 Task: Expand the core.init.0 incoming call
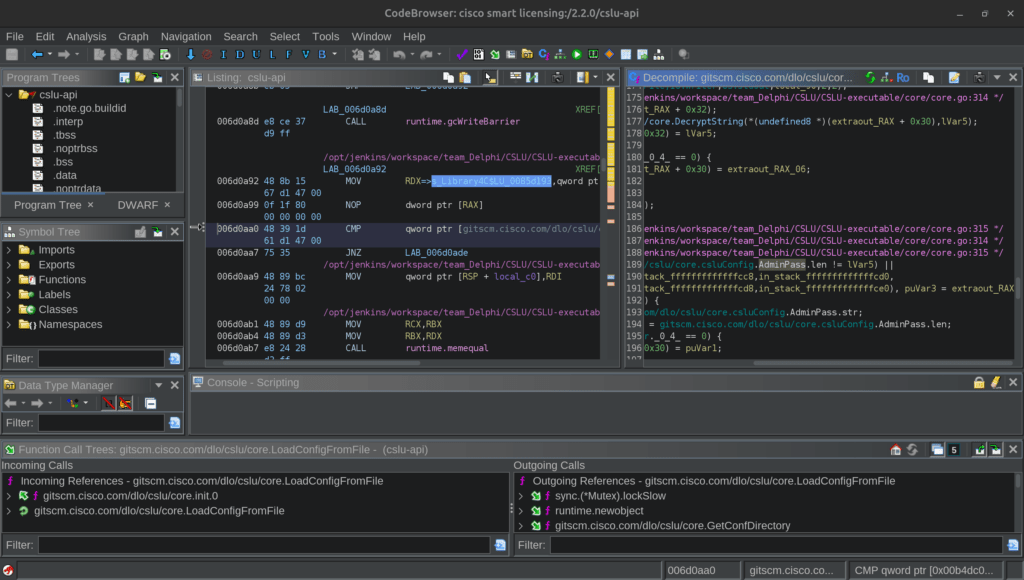coord(9,496)
